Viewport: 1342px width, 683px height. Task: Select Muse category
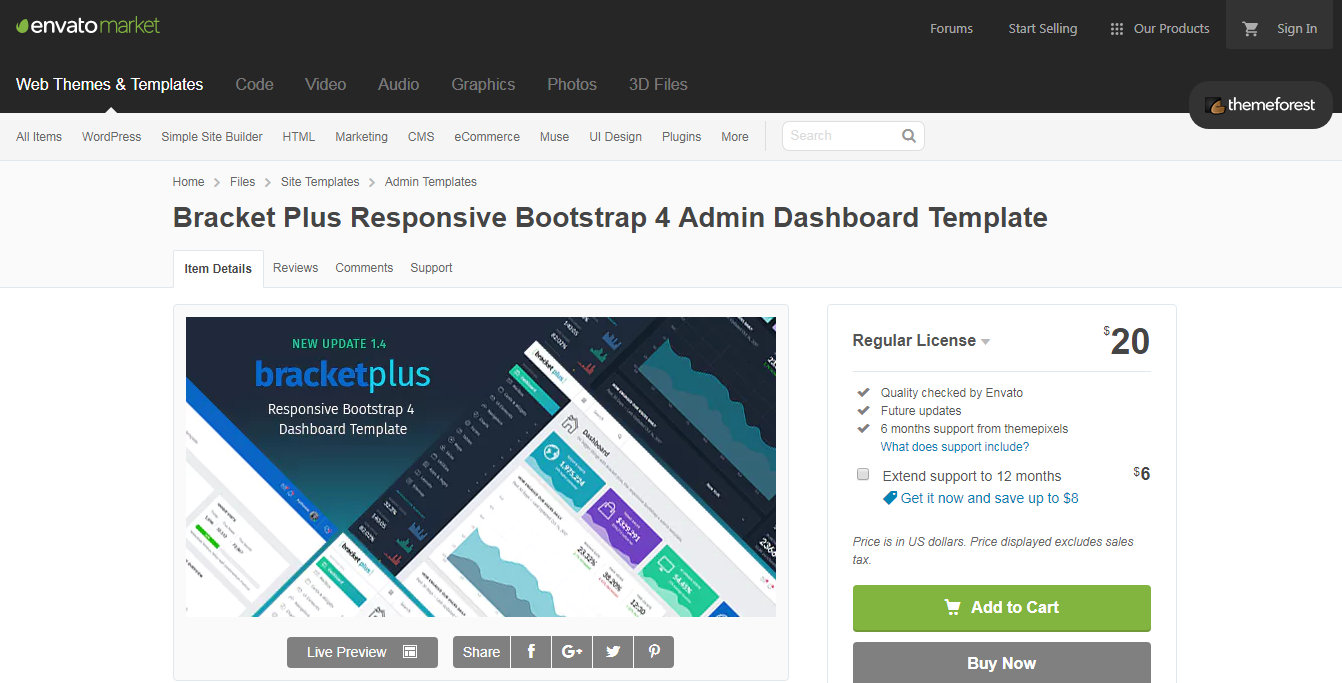point(554,137)
